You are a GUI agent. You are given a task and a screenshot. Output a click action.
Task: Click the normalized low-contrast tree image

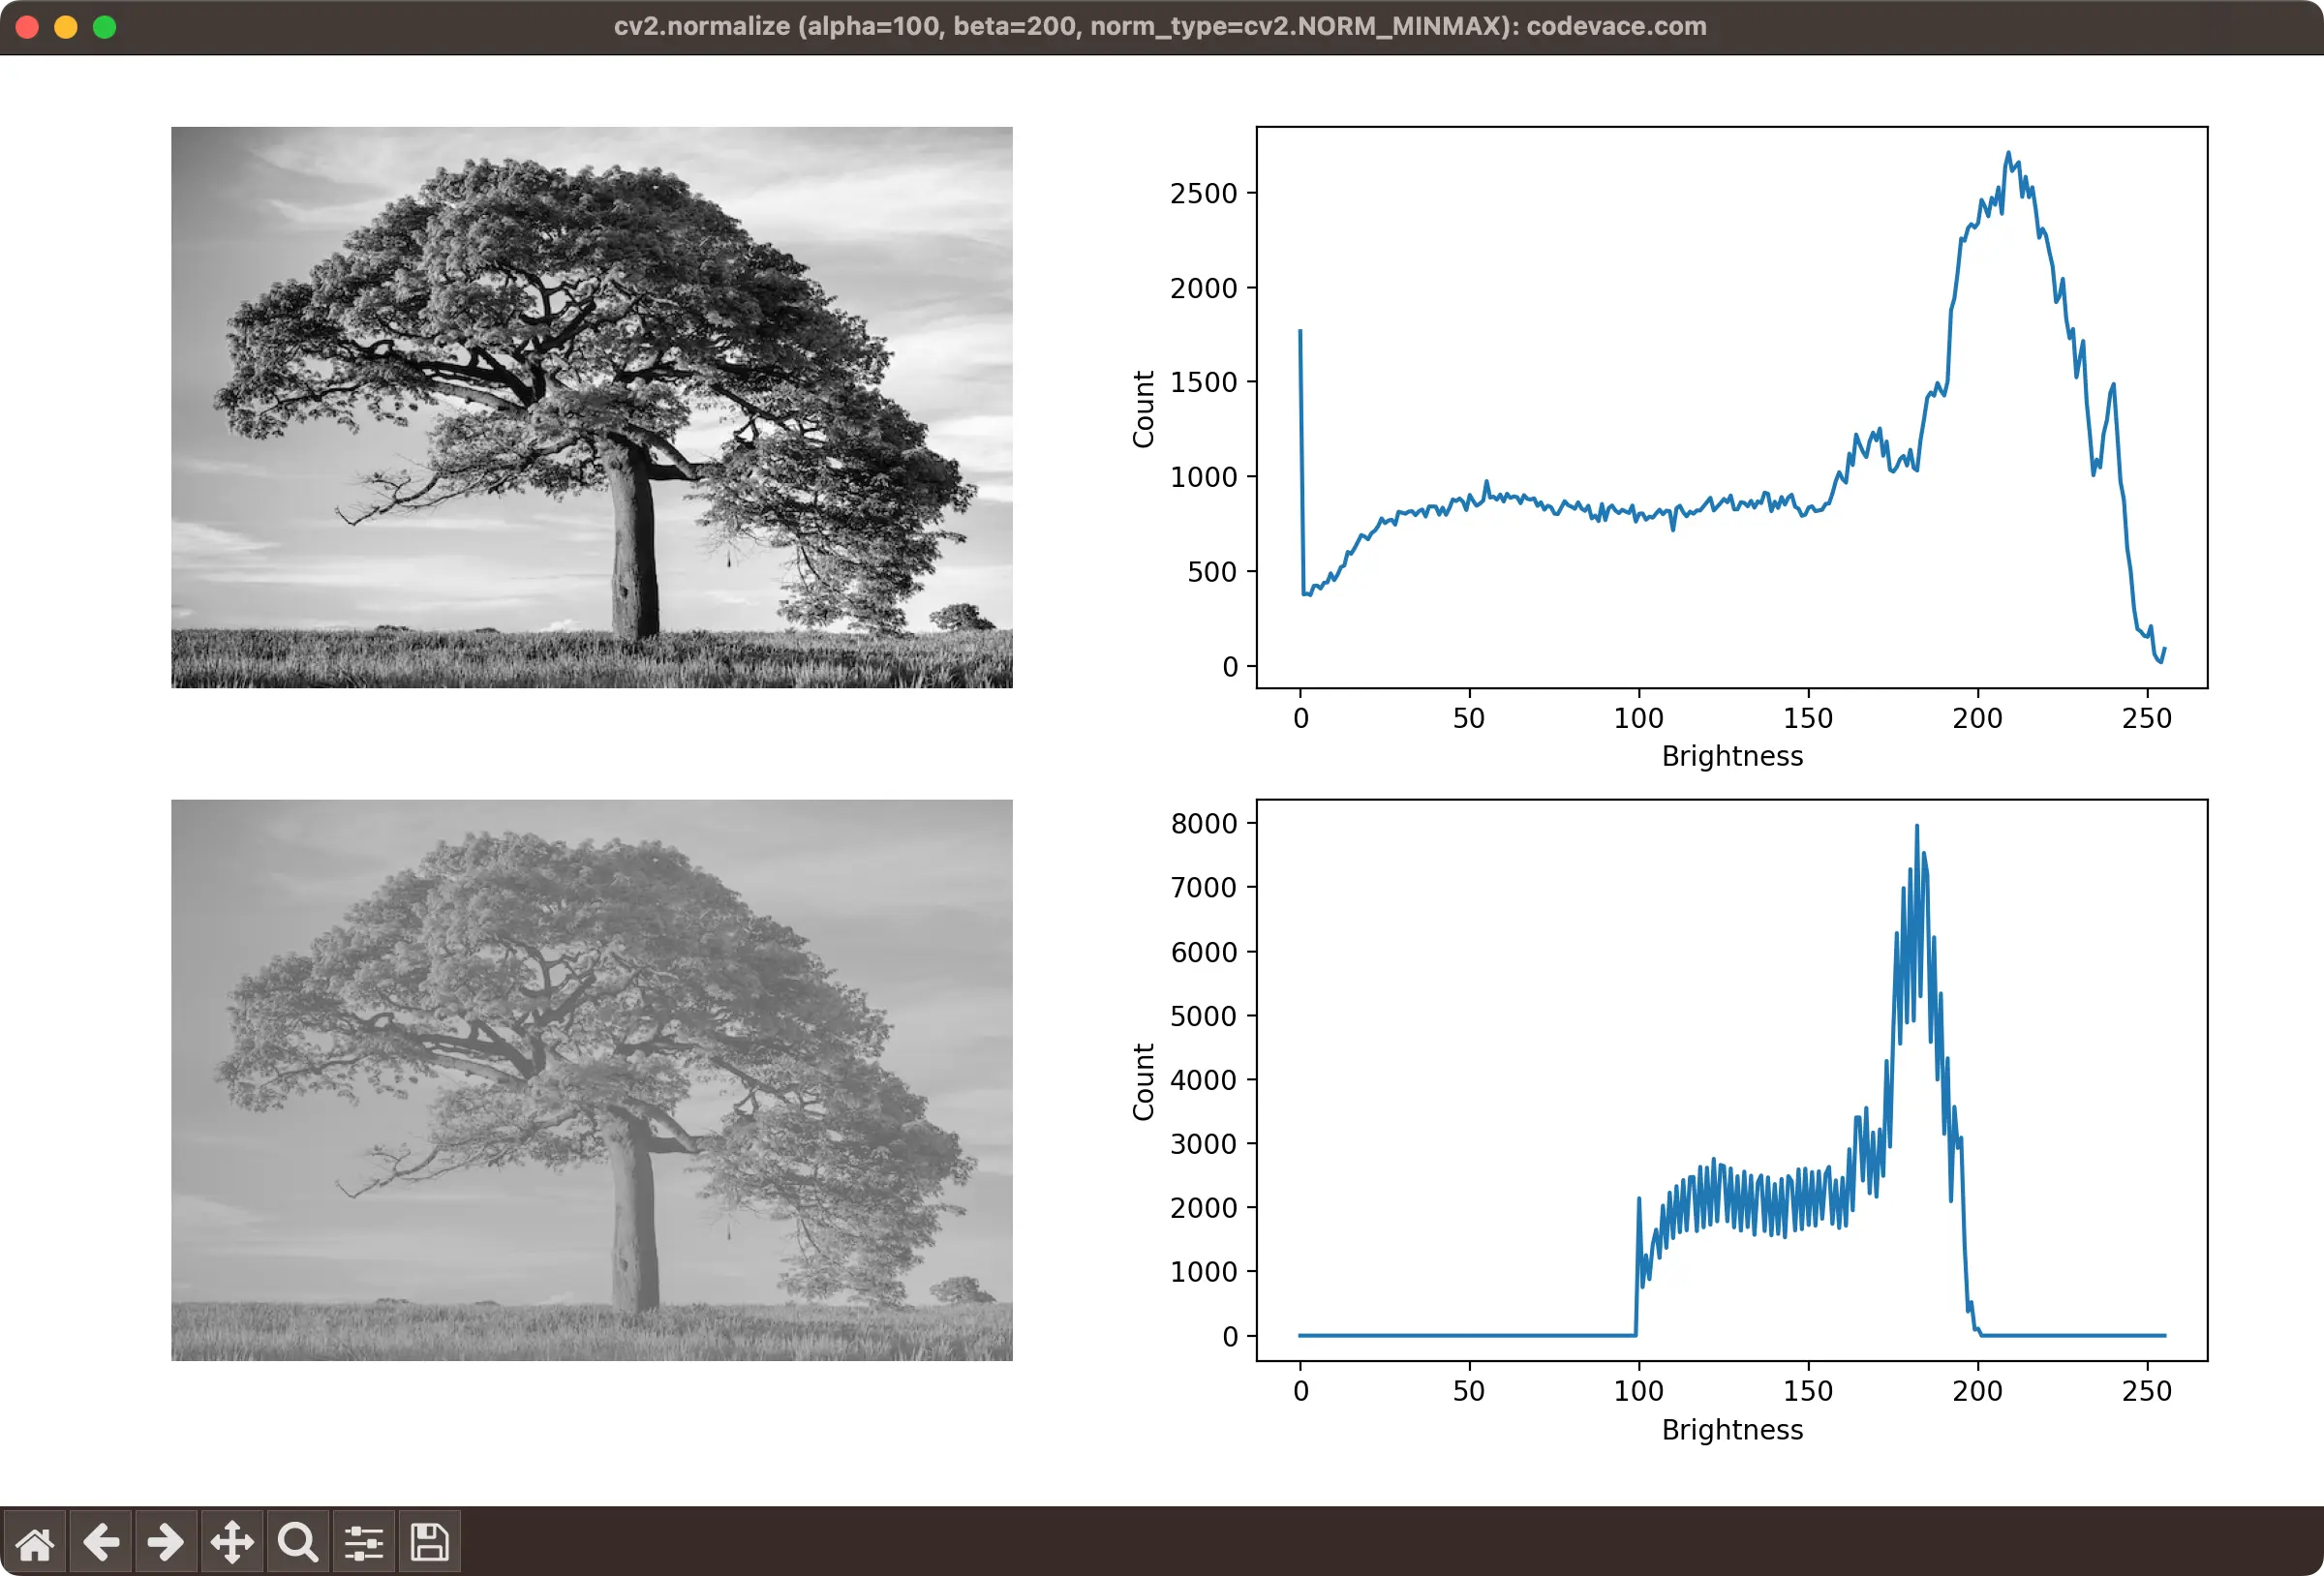tap(591, 1080)
